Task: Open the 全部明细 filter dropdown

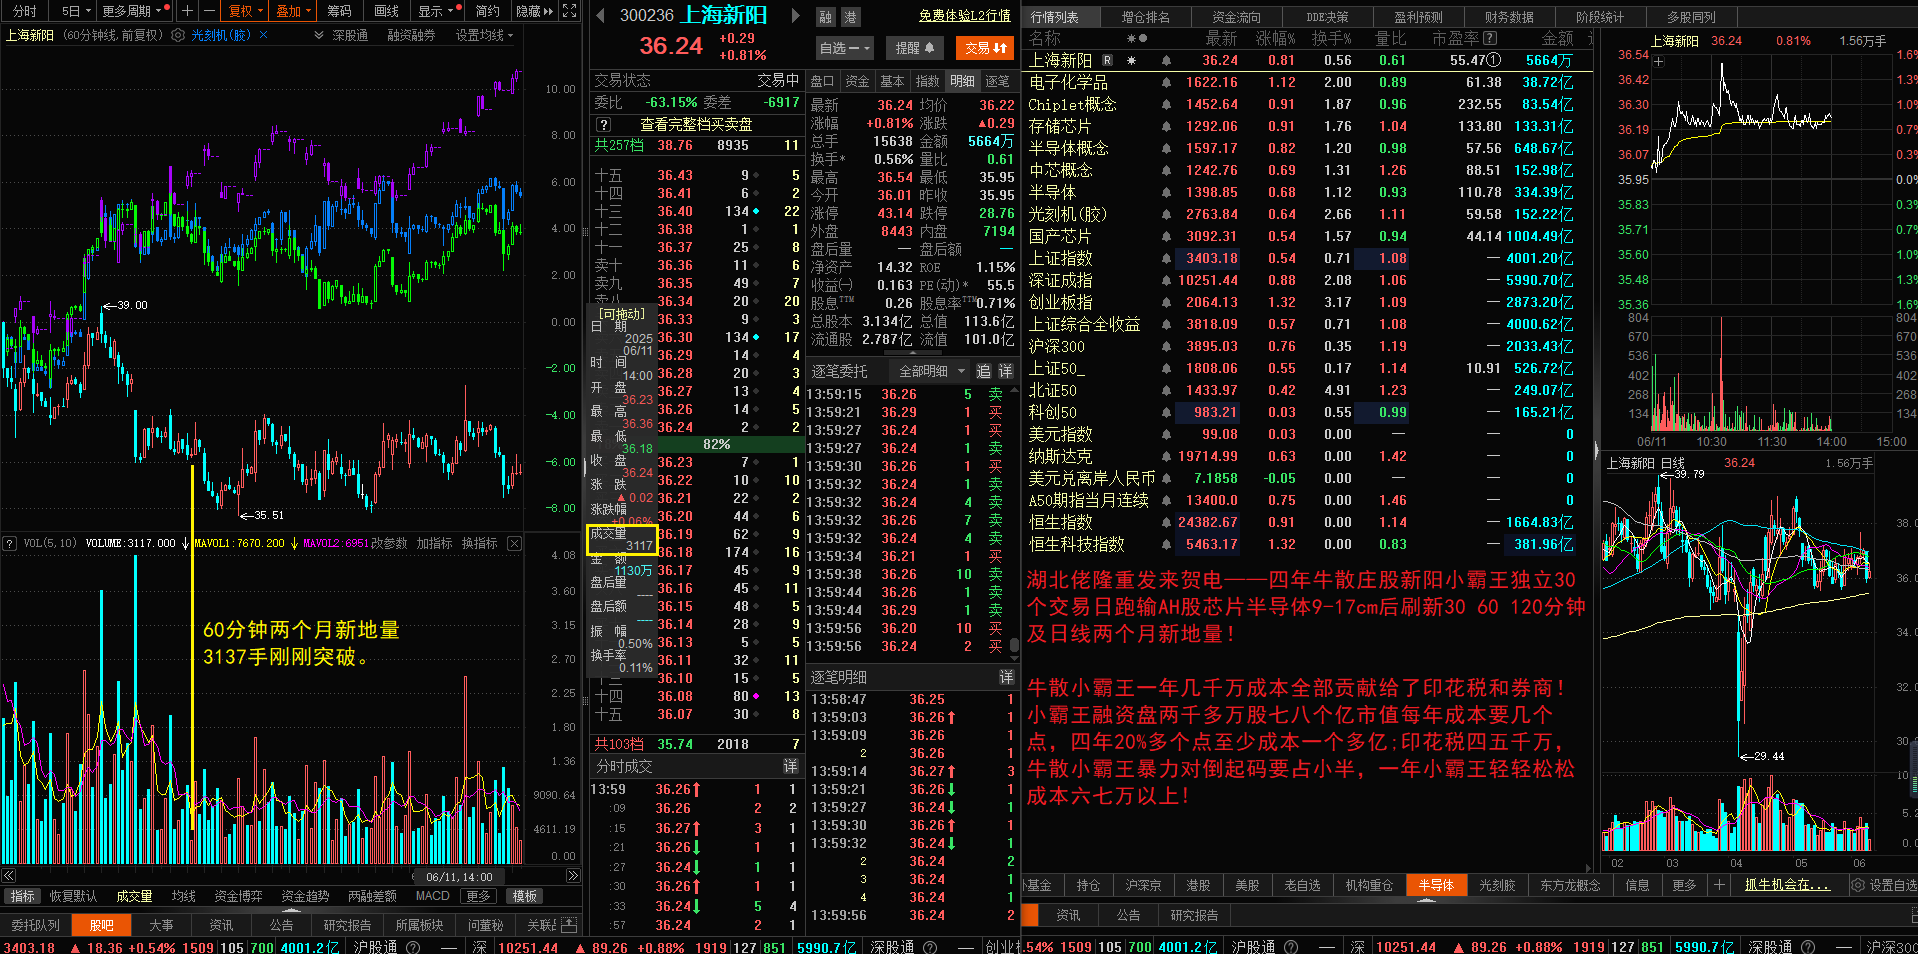Action: 932,371
